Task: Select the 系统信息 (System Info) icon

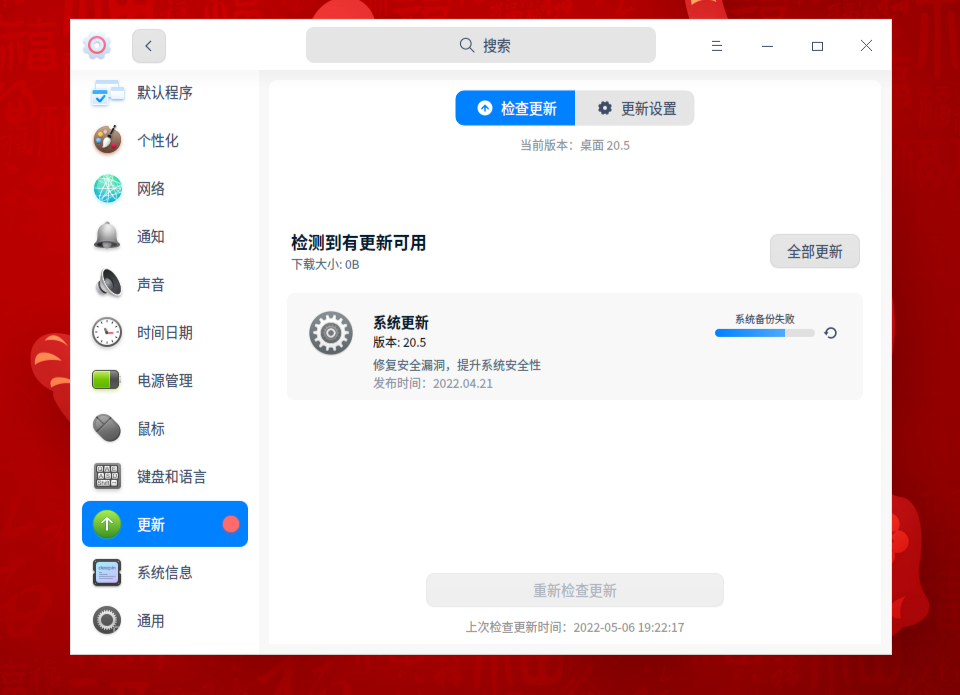Action: [107, 572]
